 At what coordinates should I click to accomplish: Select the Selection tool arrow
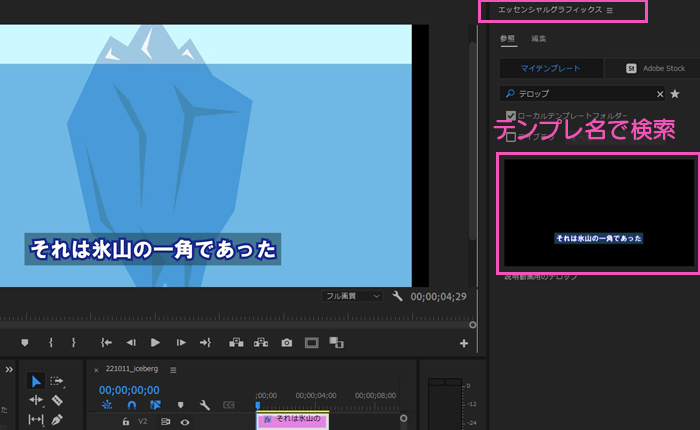tap(36, 381)
